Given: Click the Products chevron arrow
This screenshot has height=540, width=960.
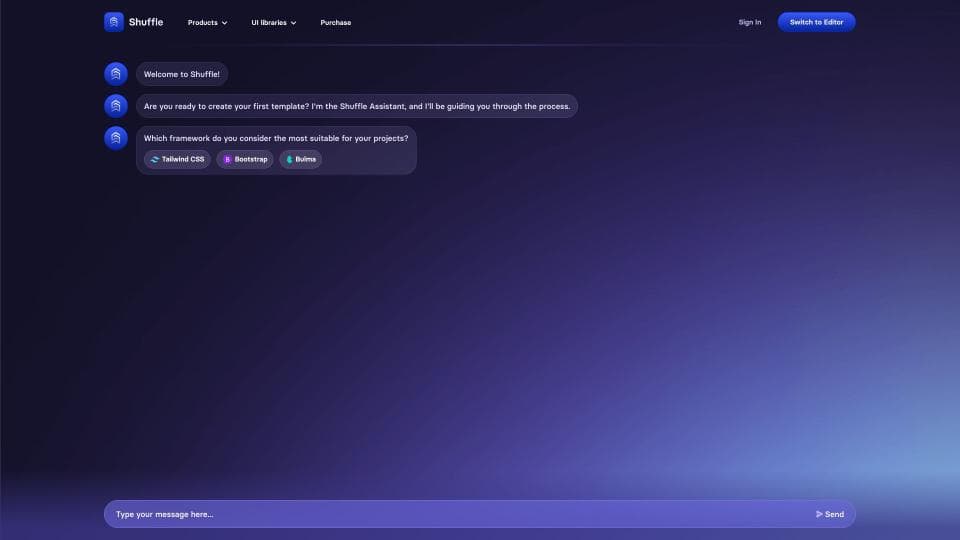Looking at the screenshot, I should (x=224, y=23).
